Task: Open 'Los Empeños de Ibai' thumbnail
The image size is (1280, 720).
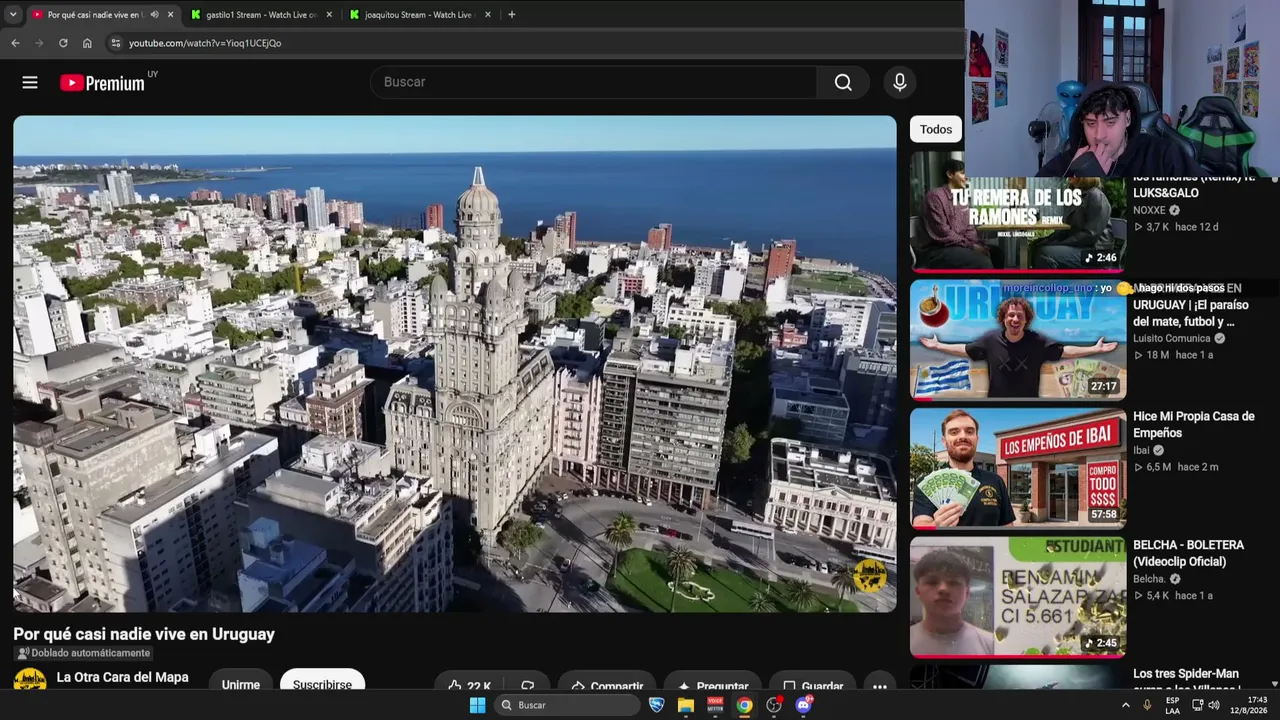Action: (x=1018, y=468)
